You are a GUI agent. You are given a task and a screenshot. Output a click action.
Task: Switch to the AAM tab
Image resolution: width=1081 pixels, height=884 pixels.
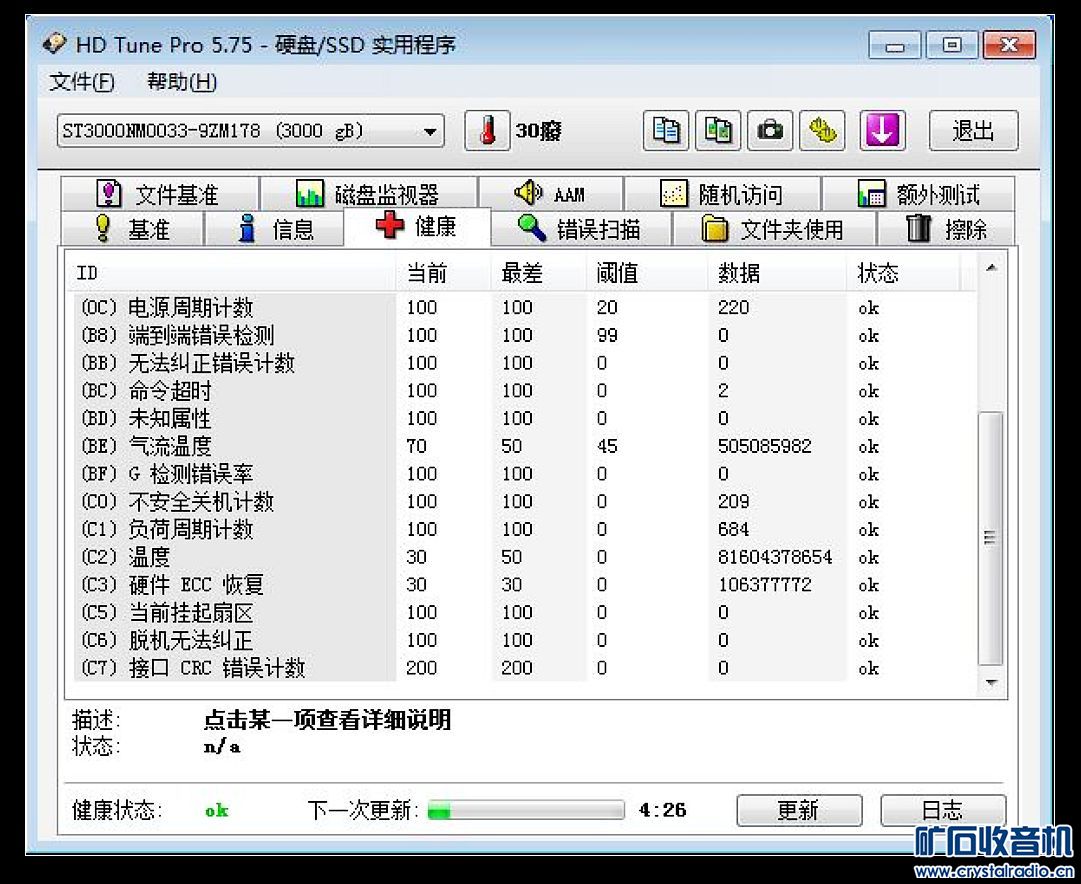pyautogui.click(x=550, y=194)
